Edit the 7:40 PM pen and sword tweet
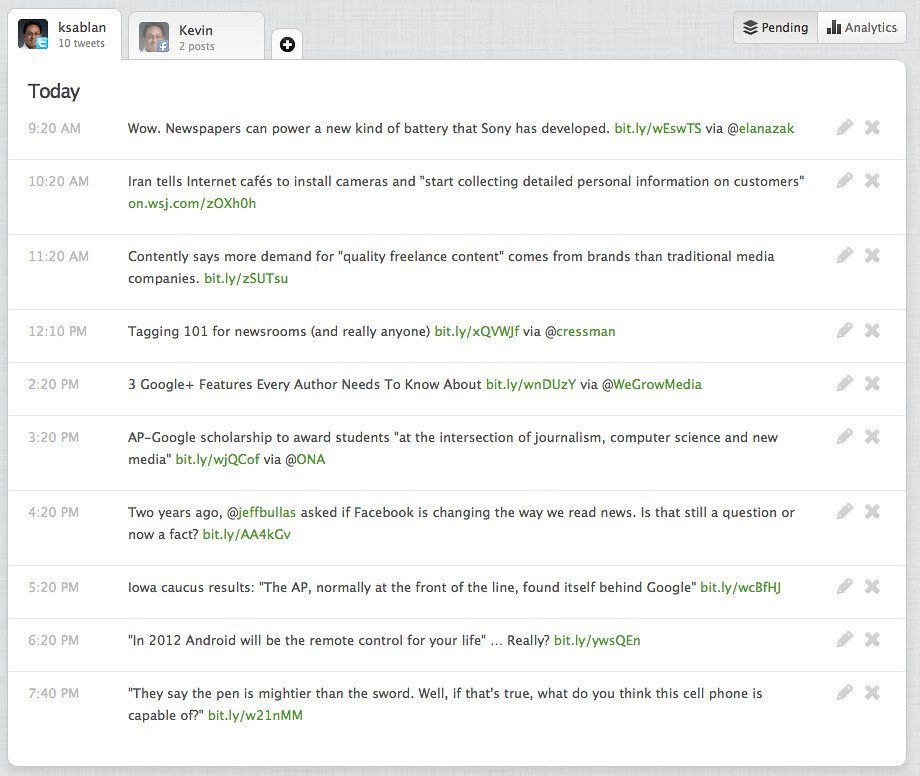The height and width of the screenshot is (776, 920). 844,692
